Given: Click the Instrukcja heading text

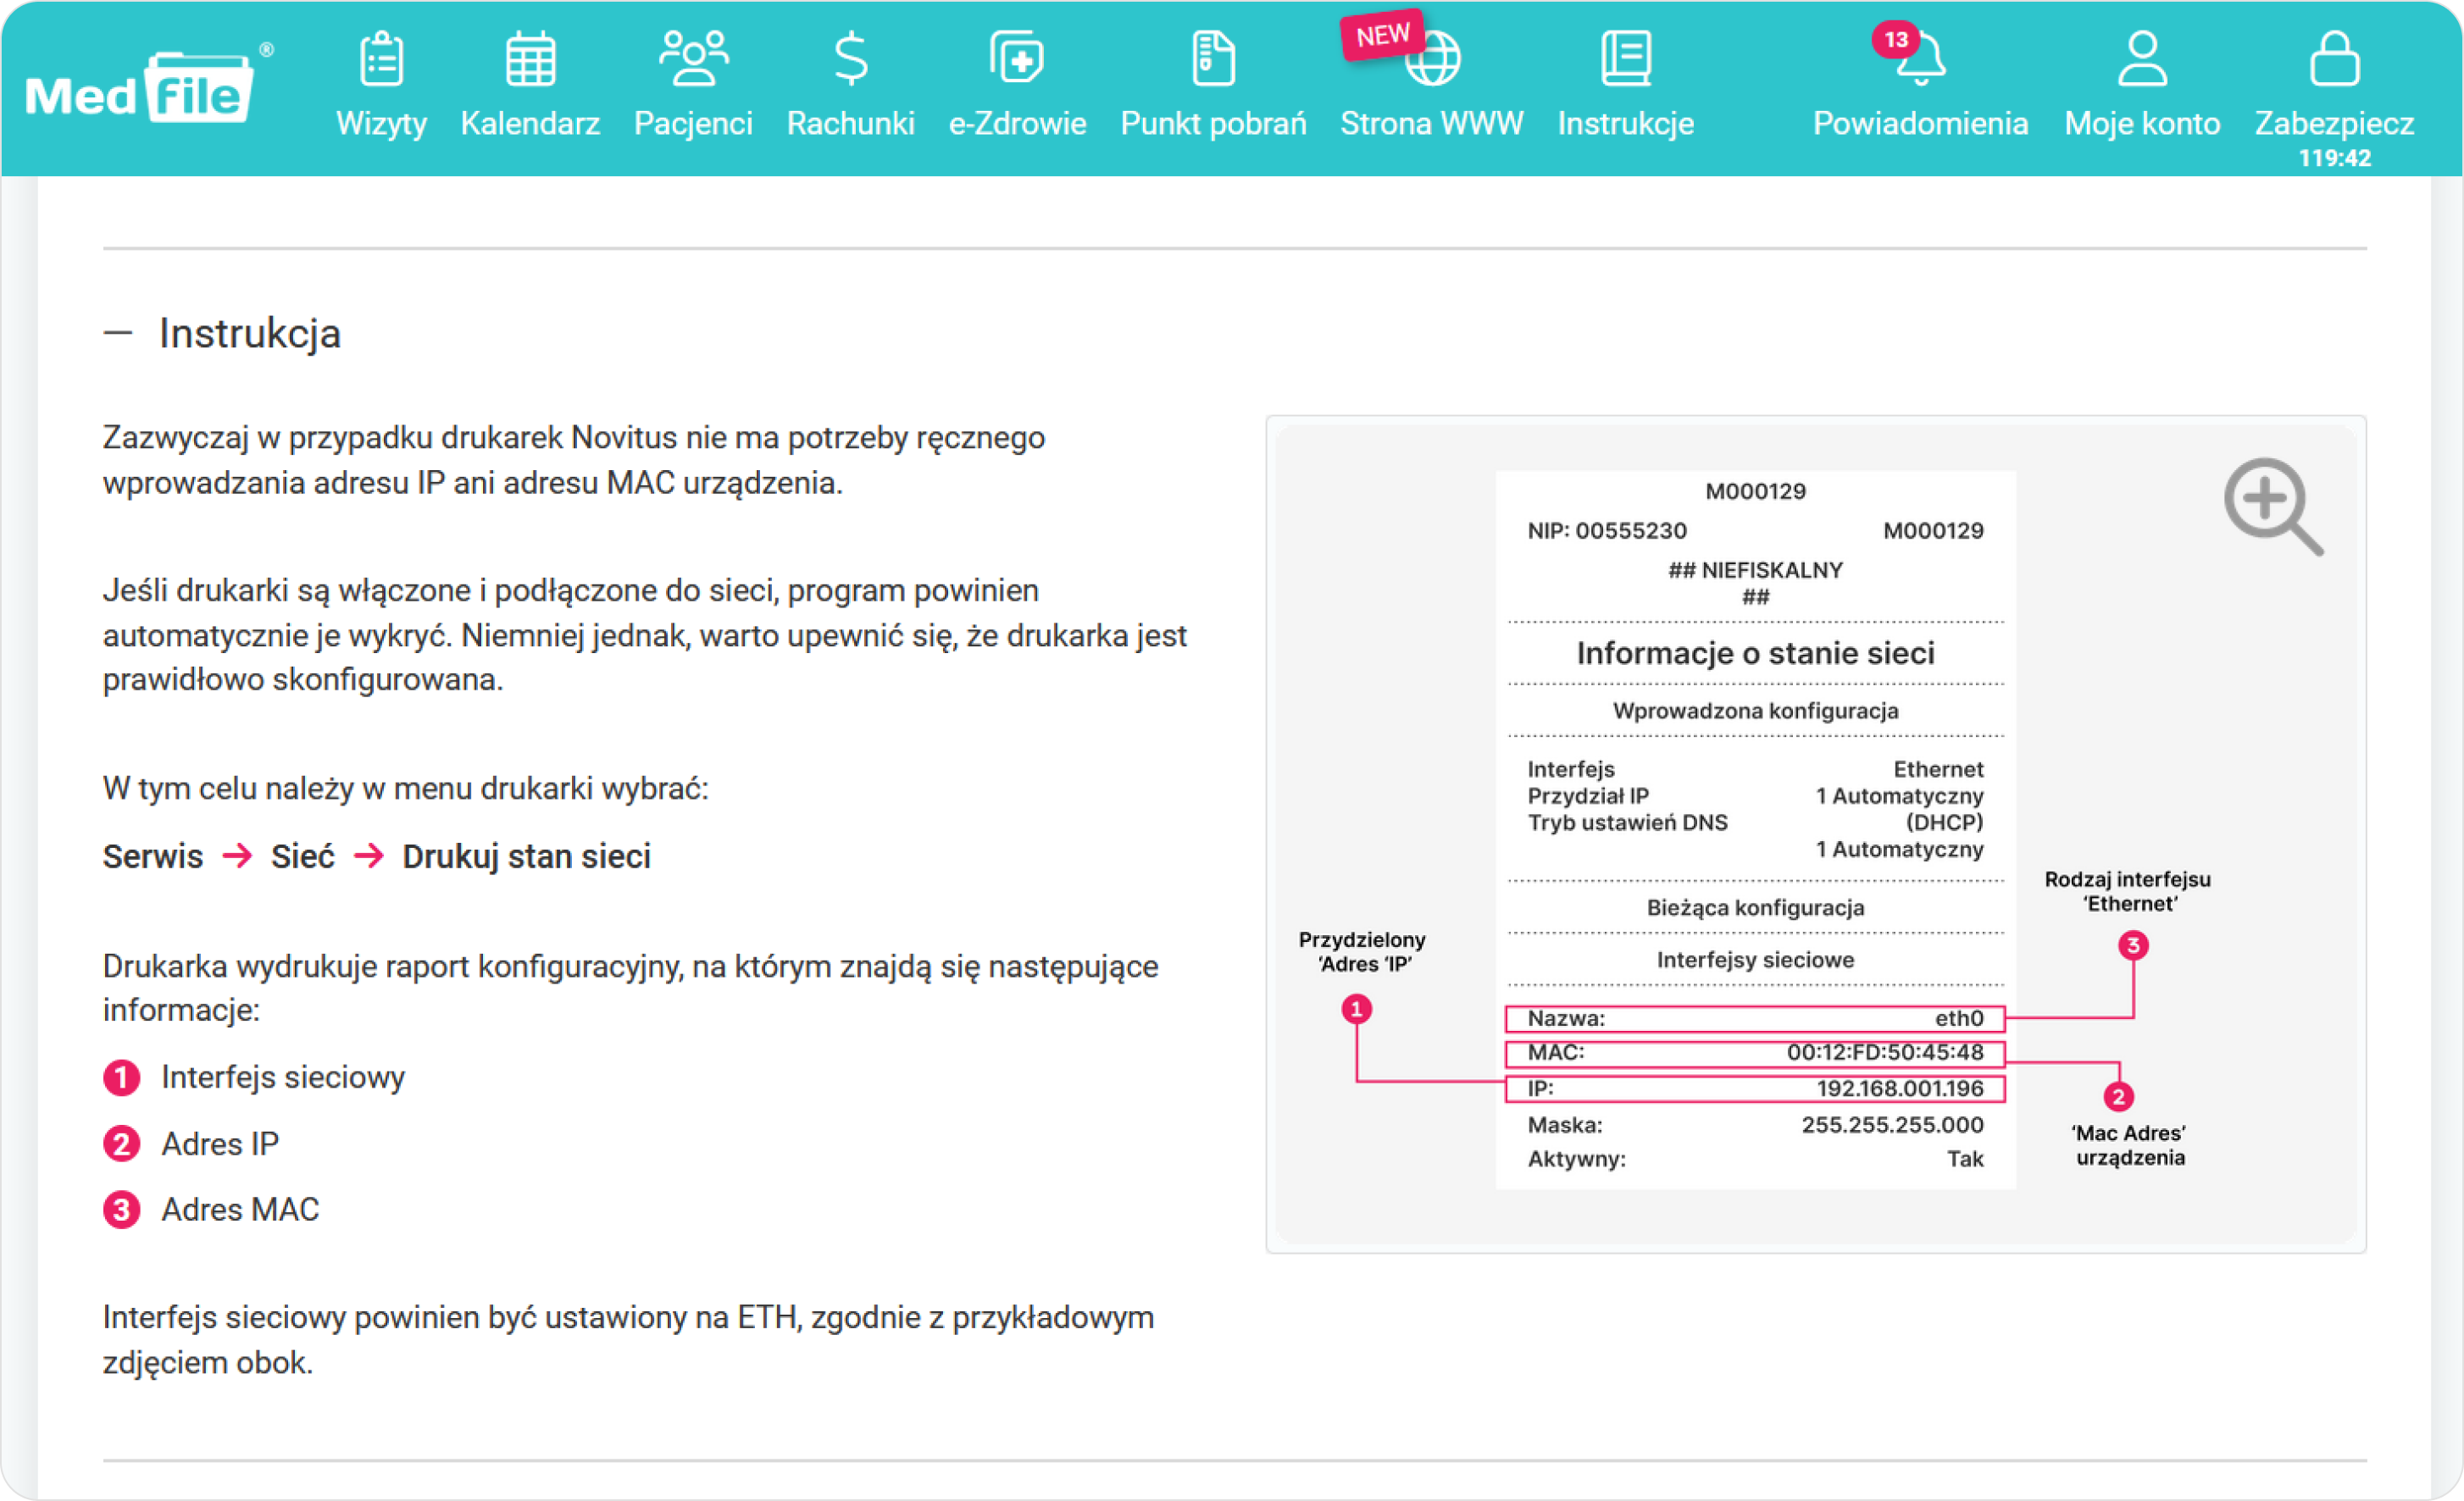Looking at the screenshot, I should (250, 334).
